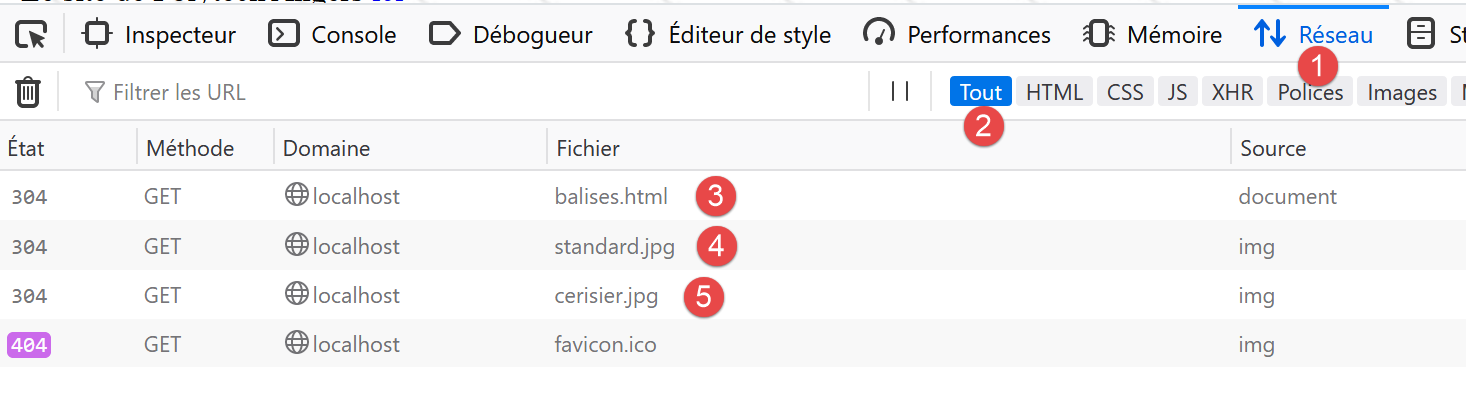Screen dimensions: 1466x401
Task: Click the 404 status badge for favicon.ico
Action: pos(29,345)
